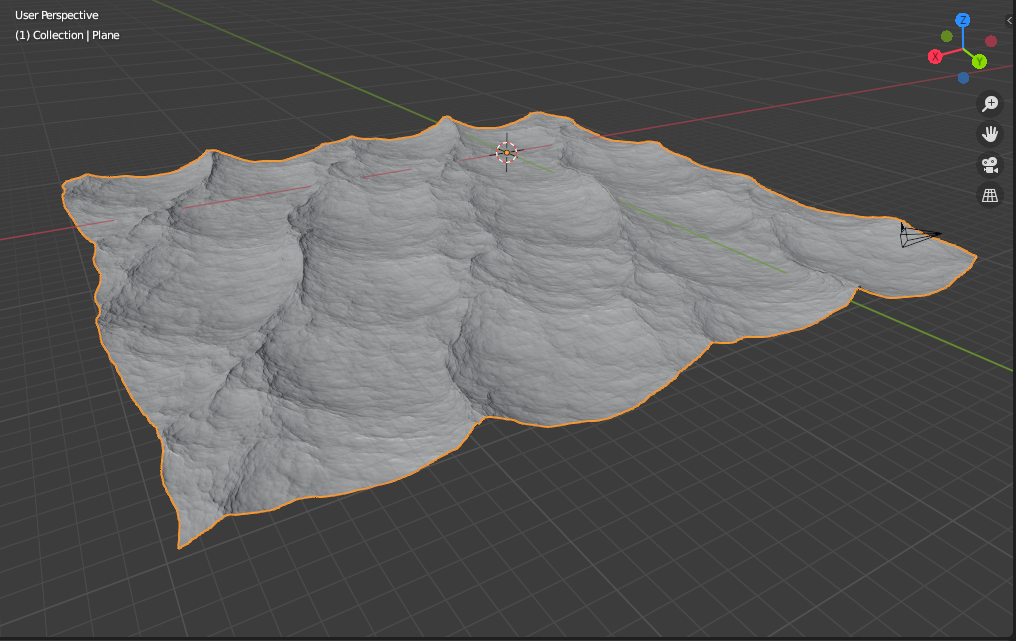
Task: Click the X axis on the navigation gizmo
Action: (x=935, y=56)
